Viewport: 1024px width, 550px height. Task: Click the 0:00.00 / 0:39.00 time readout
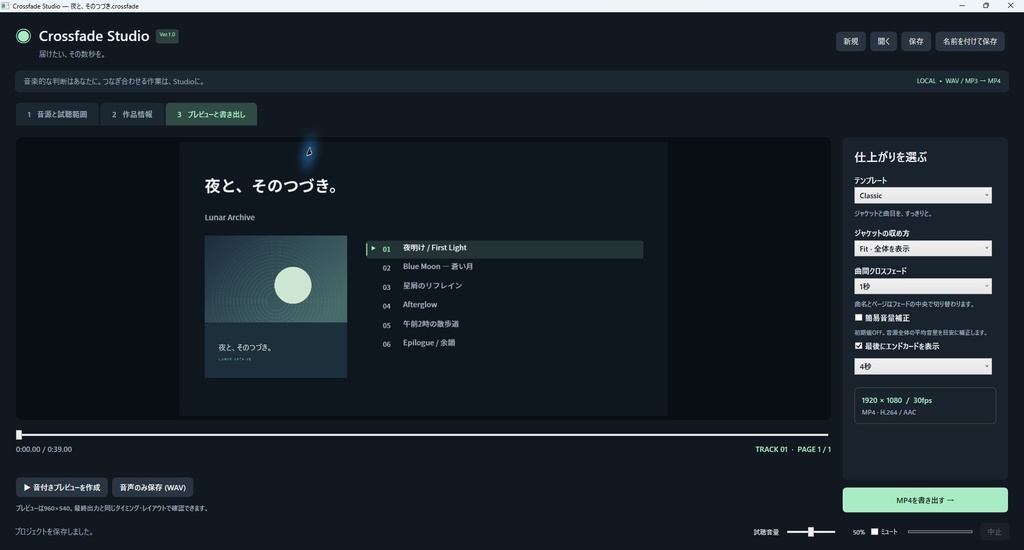pos(44,449)
